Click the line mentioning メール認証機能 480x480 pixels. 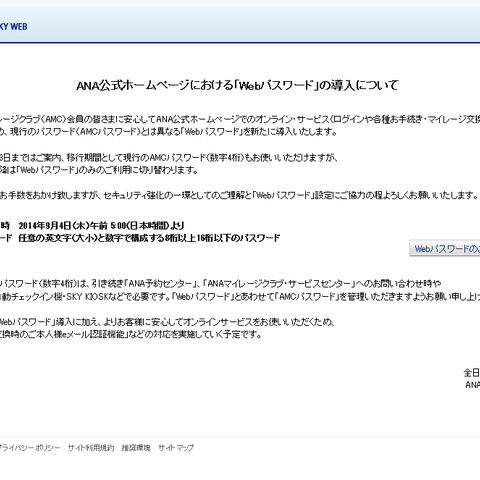point(131,334)
